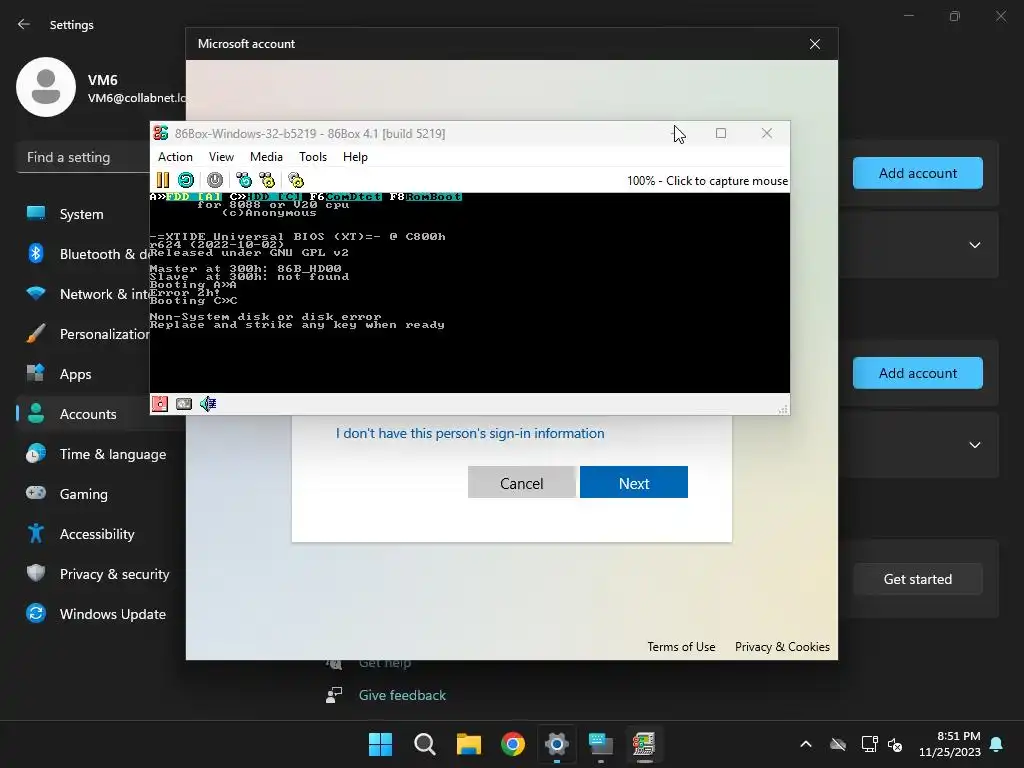Click the Windows Update sync icon

tap(36, 613)
